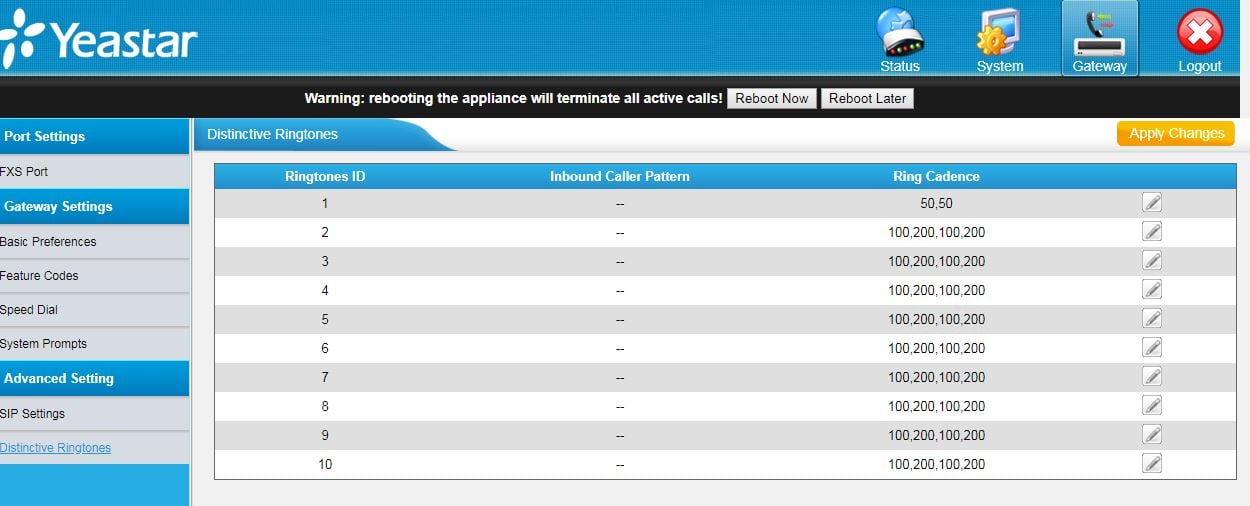Click the red Logout icon
Screen dimensions: 1250x506
[x=1199, y=38]
